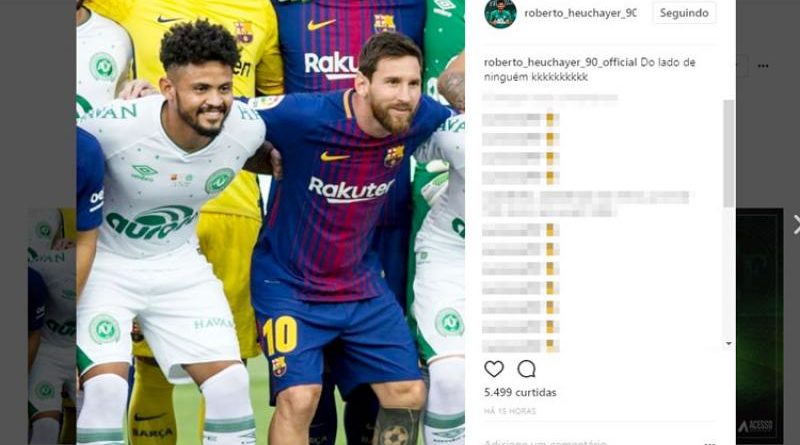Viewport: 800px width, 445px height.
Task: Click the Acesso logo on the right image
Action: coord(756,426)
